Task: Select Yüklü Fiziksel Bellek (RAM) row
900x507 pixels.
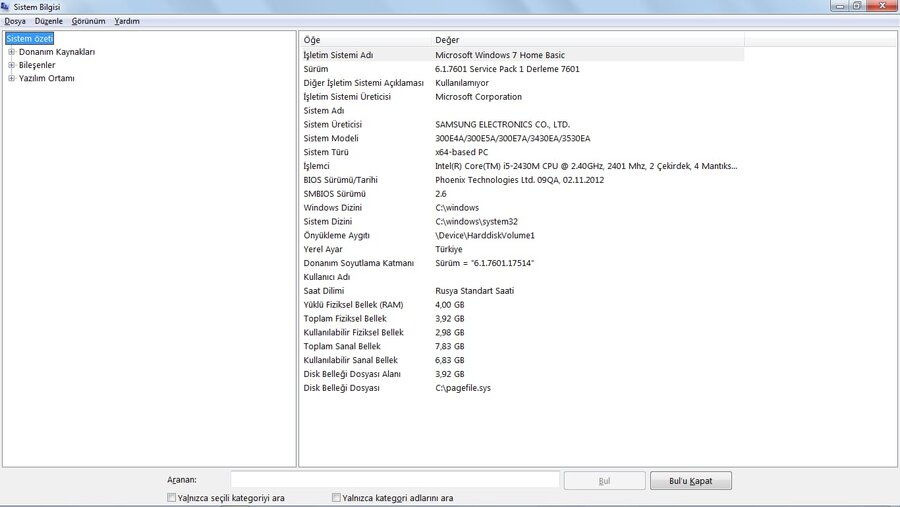Action: coord(522,304)
